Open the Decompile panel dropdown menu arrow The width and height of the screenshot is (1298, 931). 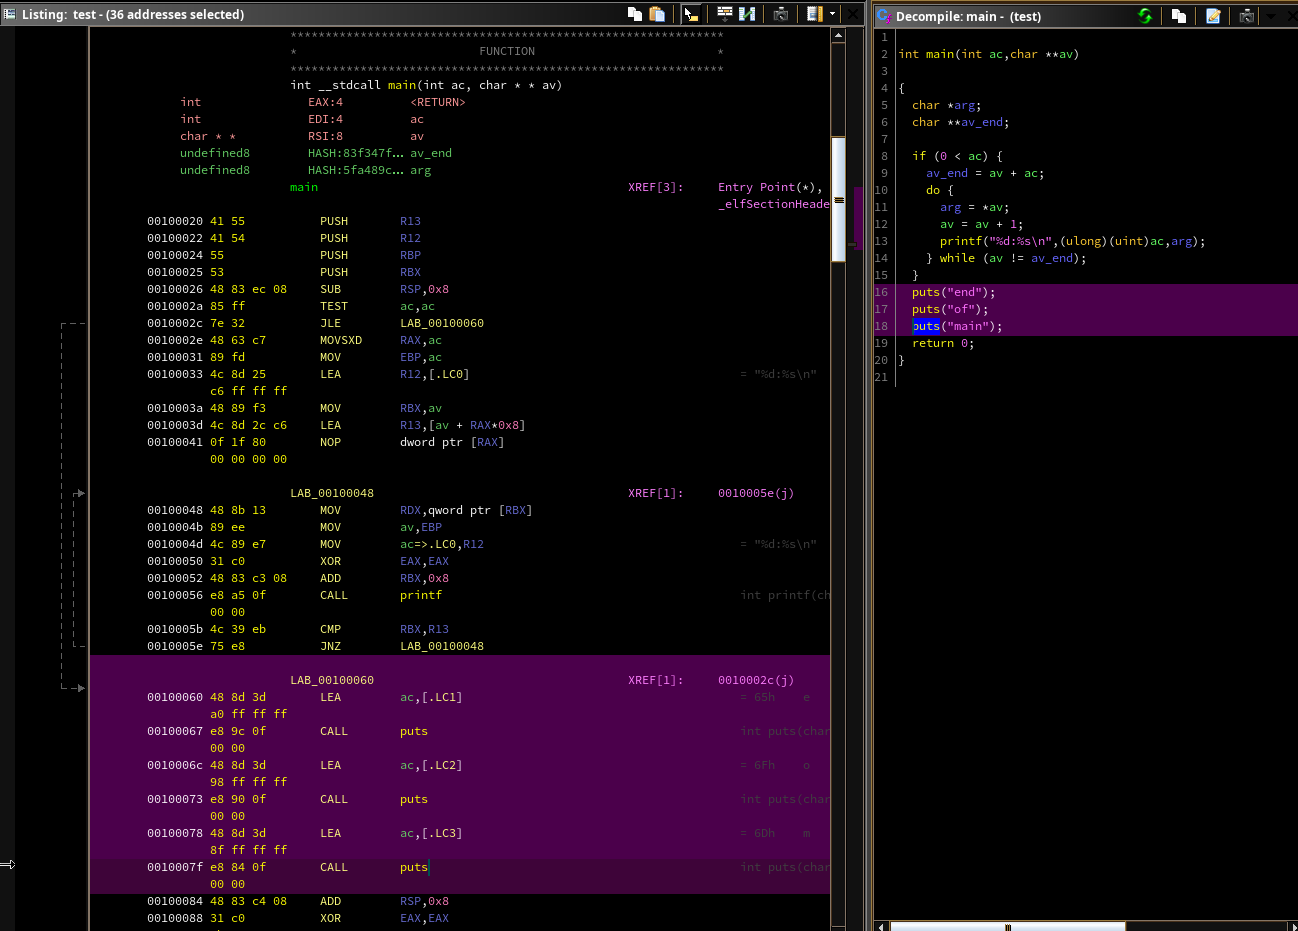pos(1271,16)
